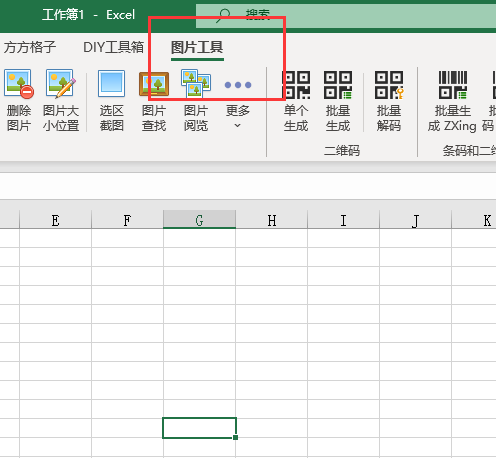Screen dimensions: 496x458
Task: Open the DIY工具箱 ribbon tab
Action: pos(113,47)
